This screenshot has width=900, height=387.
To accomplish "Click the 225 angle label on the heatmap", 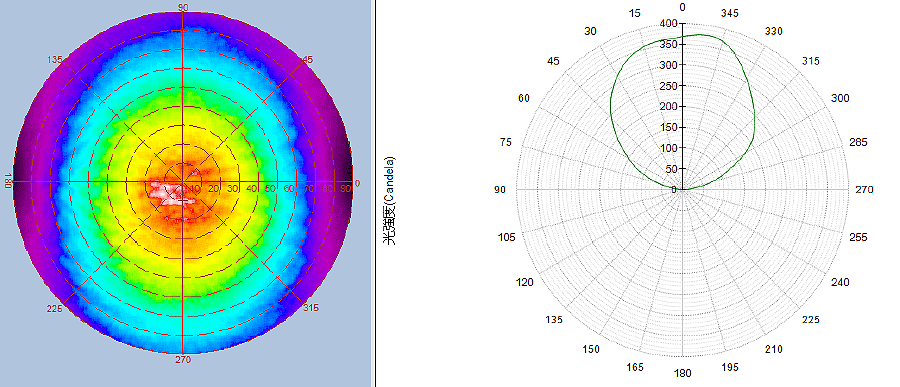I will point(55,309).
